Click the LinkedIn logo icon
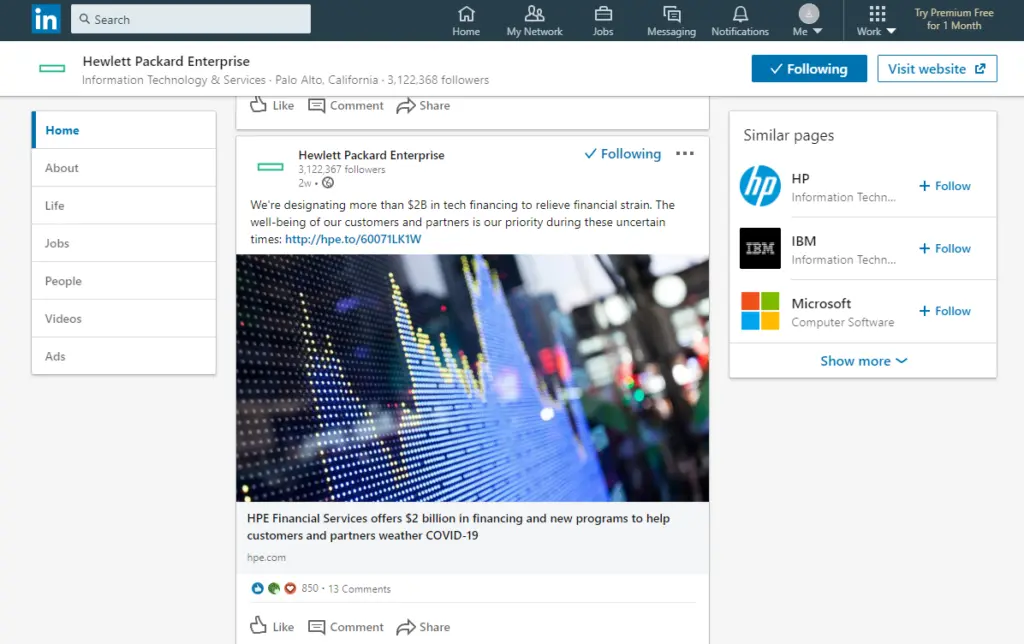1024x644 pixels. click(x=46, y=19)
